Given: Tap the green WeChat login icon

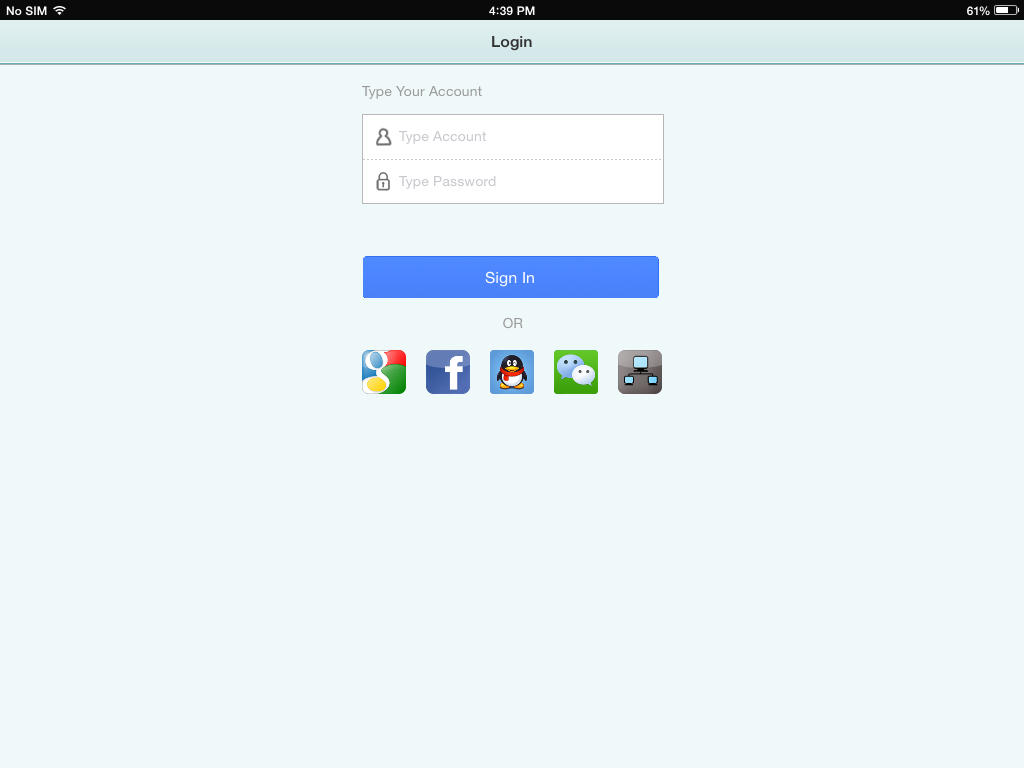Looking at the screenshot, I should [576, 372].
